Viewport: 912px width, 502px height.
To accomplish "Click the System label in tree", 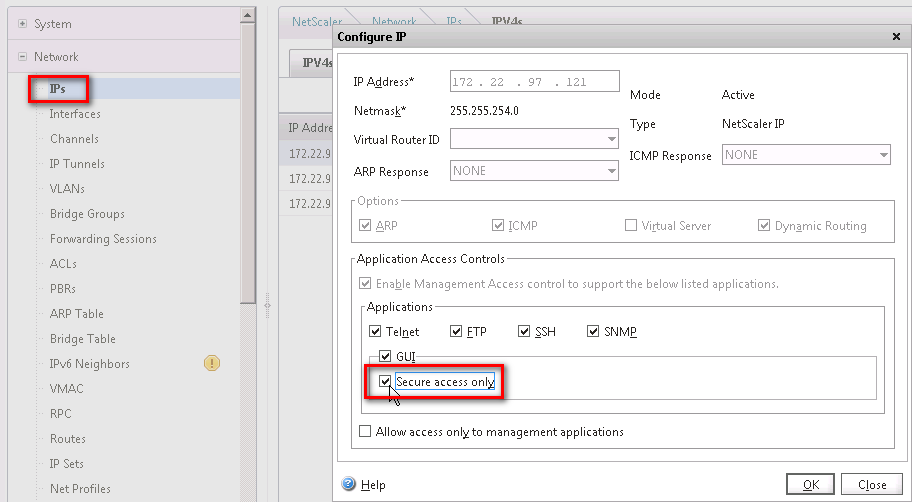I will [x=53, y=24].
